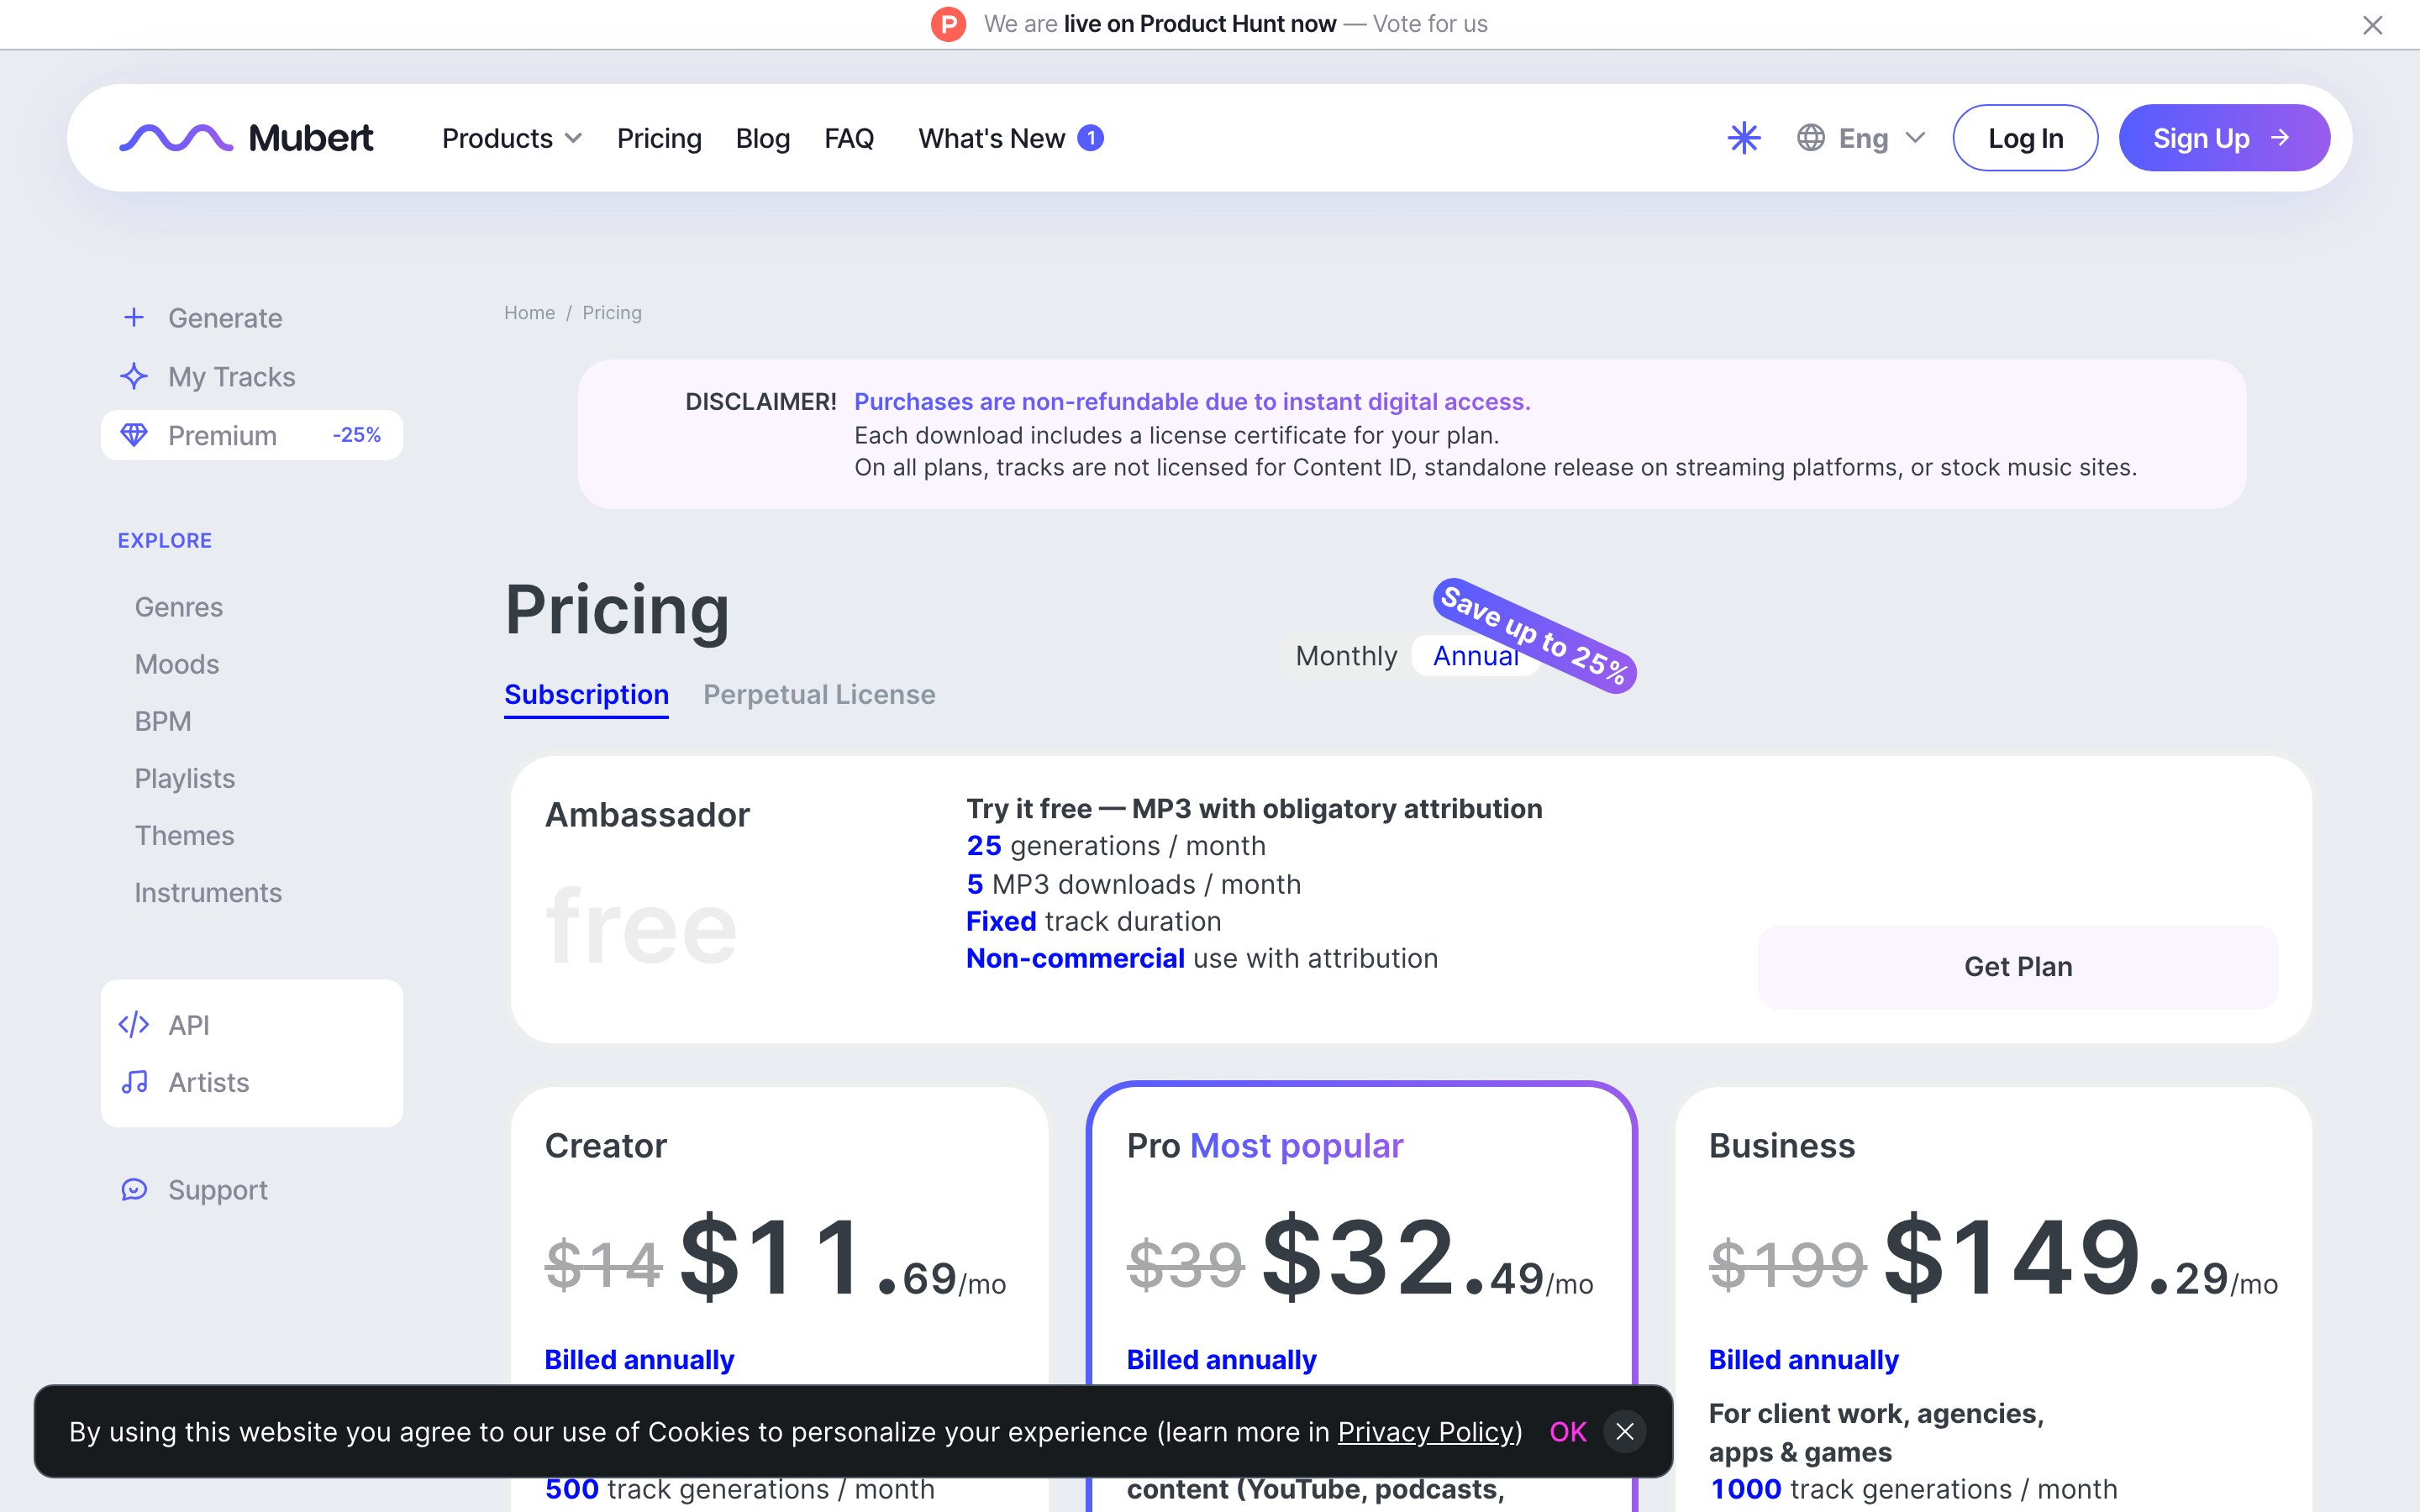Click the globe language icon
The height and width of the screenshot is (1512, 2420).
click(1811, 138)
